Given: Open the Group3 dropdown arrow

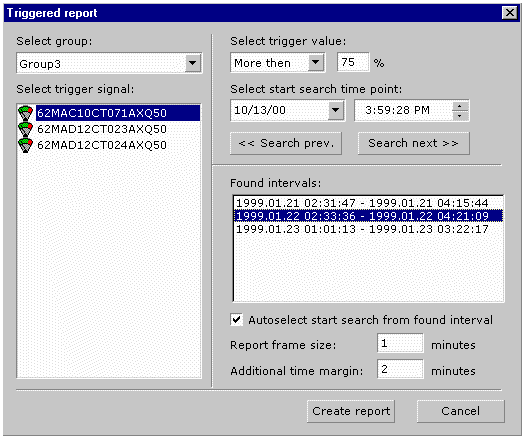Looking at the screenshot, I should click(x=192, y=63).
